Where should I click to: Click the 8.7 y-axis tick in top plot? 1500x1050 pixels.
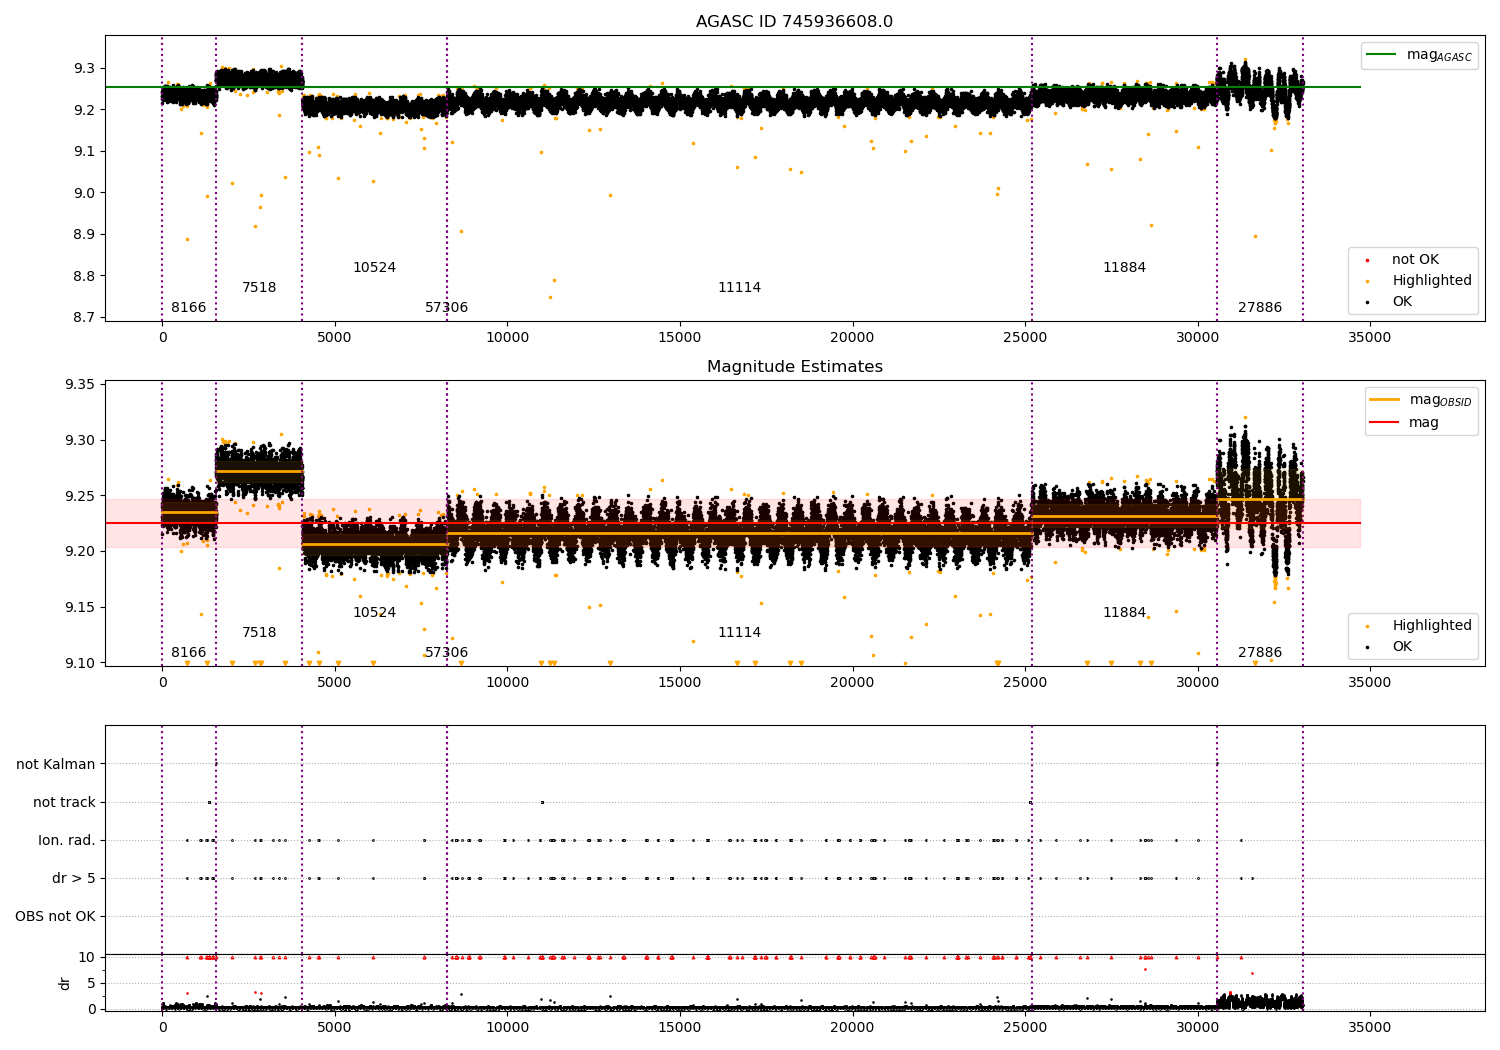coord(85,318)
